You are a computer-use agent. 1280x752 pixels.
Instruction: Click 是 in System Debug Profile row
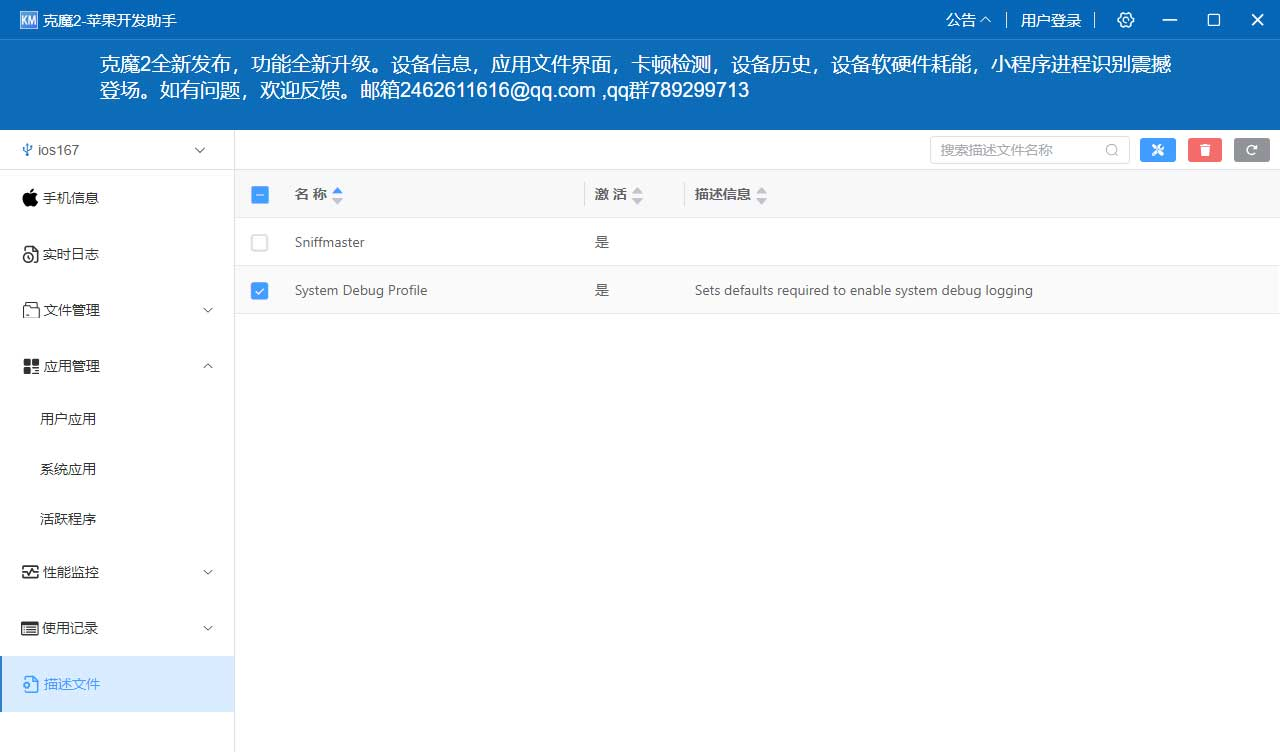pos(602,291)
